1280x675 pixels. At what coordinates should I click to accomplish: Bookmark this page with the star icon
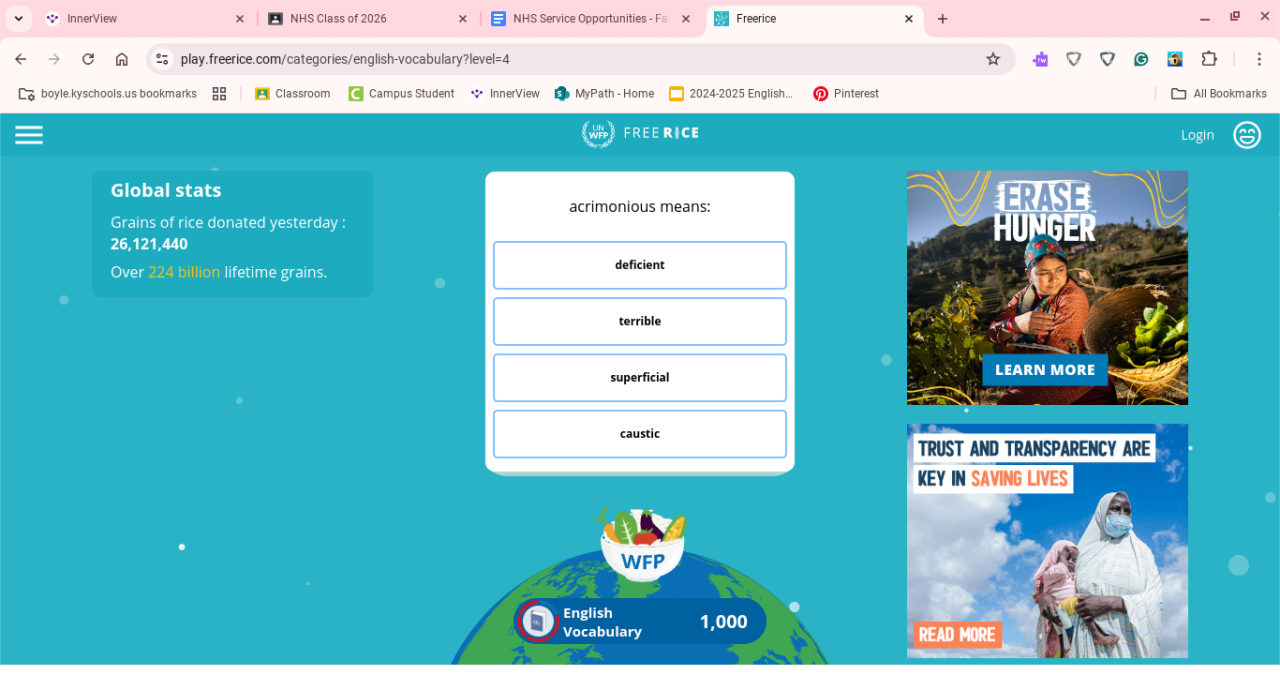point(993,59)
